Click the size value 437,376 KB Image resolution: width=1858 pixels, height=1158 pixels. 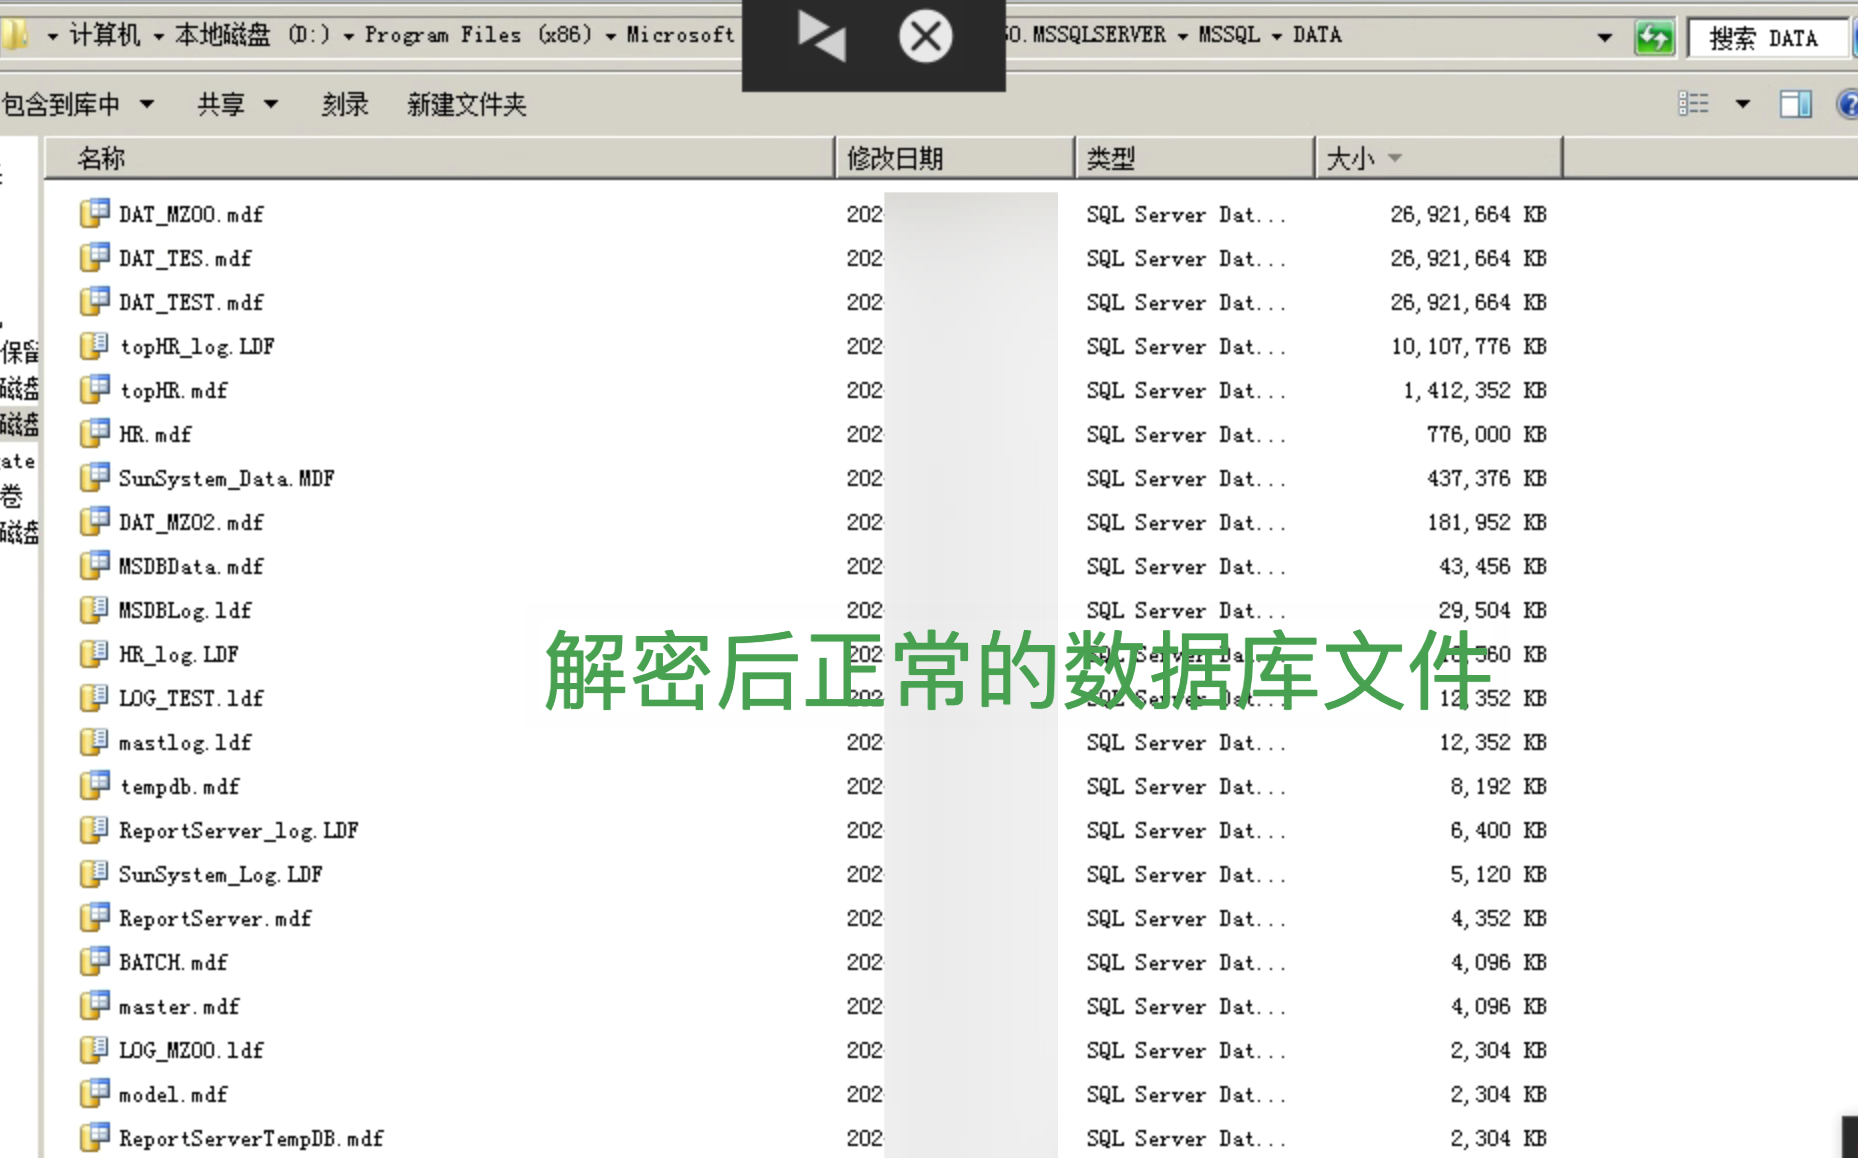click(1487, 478)
